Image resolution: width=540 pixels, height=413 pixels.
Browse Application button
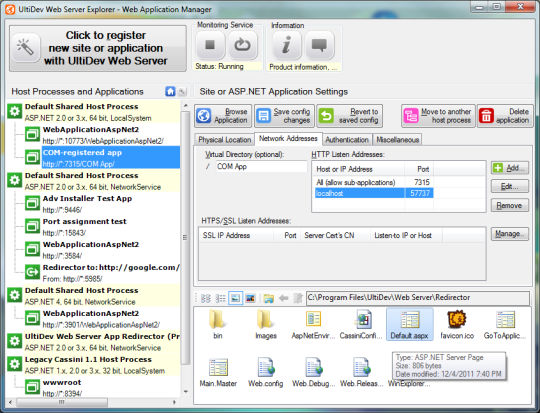pyautogui.click(x=223, y=116)
